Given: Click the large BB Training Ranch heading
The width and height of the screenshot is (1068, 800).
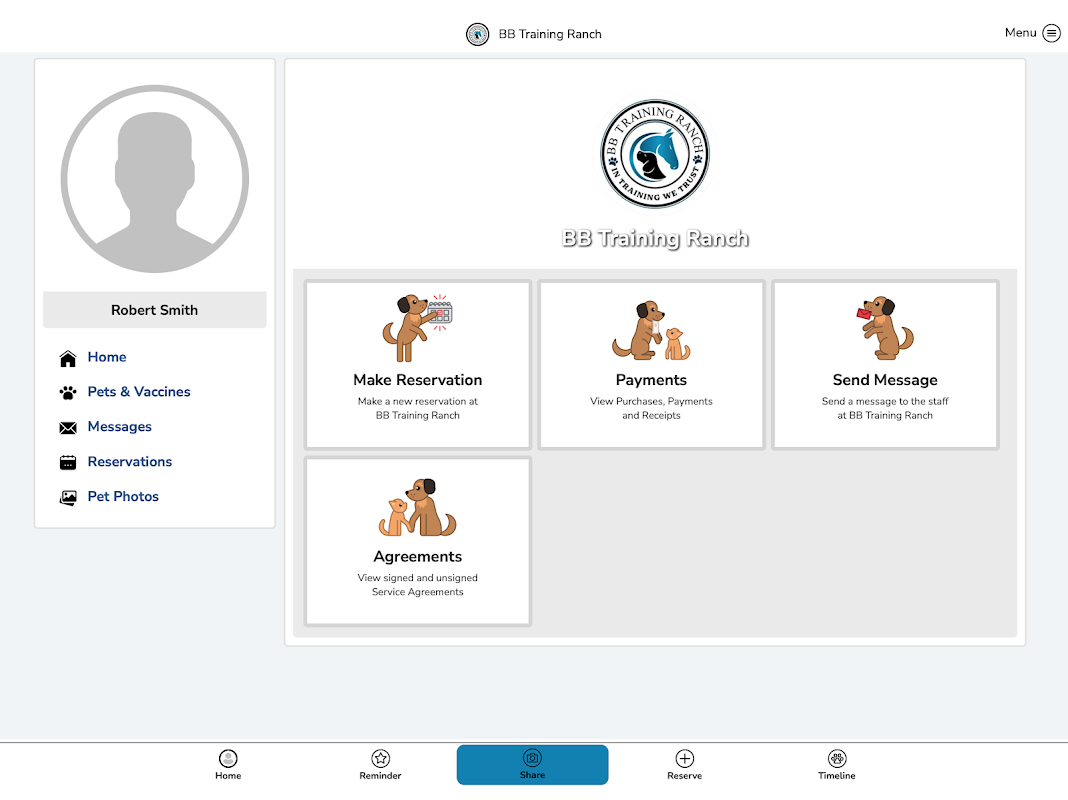Looking at the screenshot, I should click(655, 238).
